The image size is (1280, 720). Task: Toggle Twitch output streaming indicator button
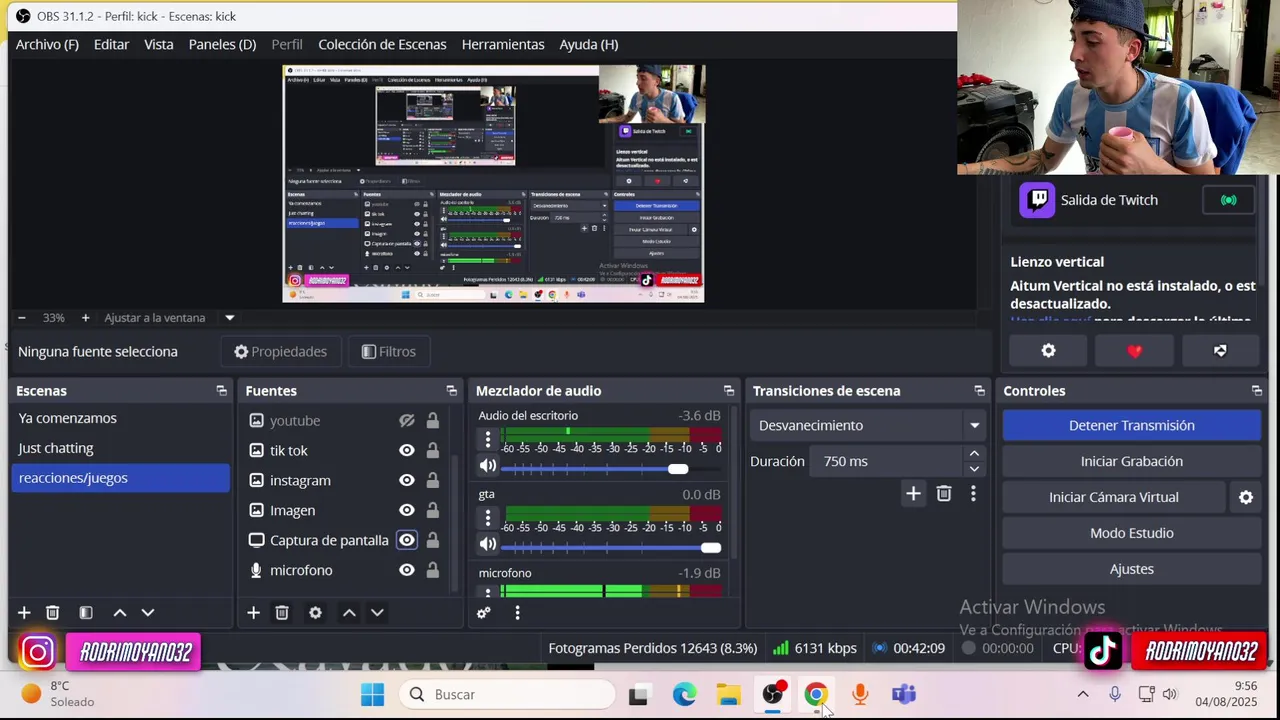(1229, 200)
